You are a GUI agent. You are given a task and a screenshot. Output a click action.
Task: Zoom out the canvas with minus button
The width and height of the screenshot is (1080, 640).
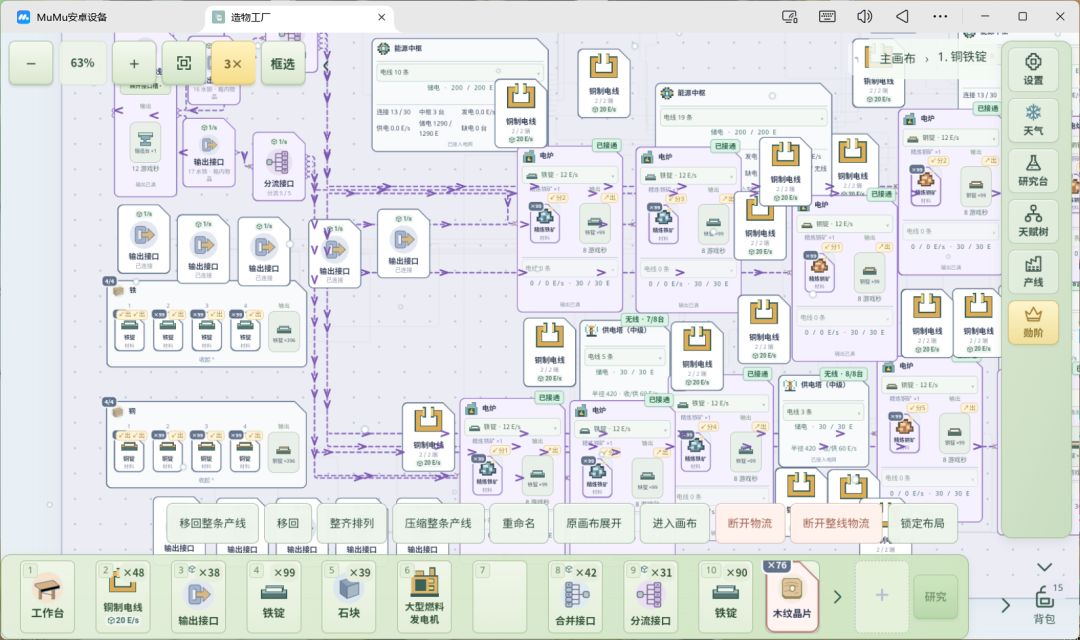31,63
